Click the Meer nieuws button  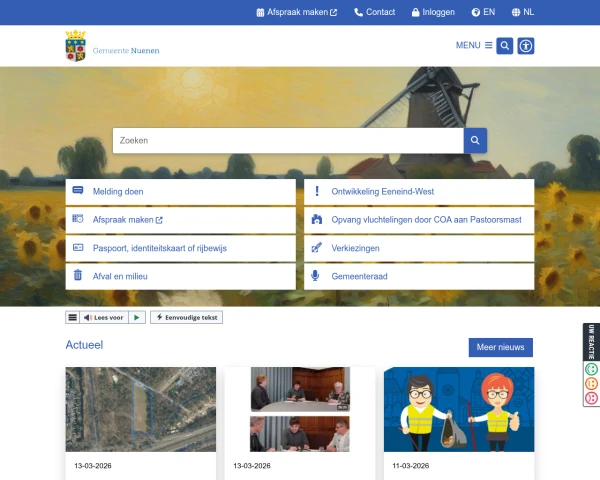pyautogui.click(x=500, y=347)
